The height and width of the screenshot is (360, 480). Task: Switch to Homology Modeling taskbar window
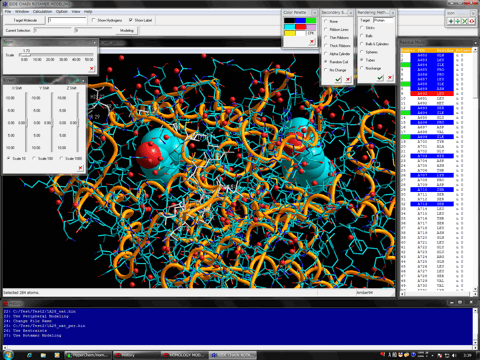tap(184, 355)
